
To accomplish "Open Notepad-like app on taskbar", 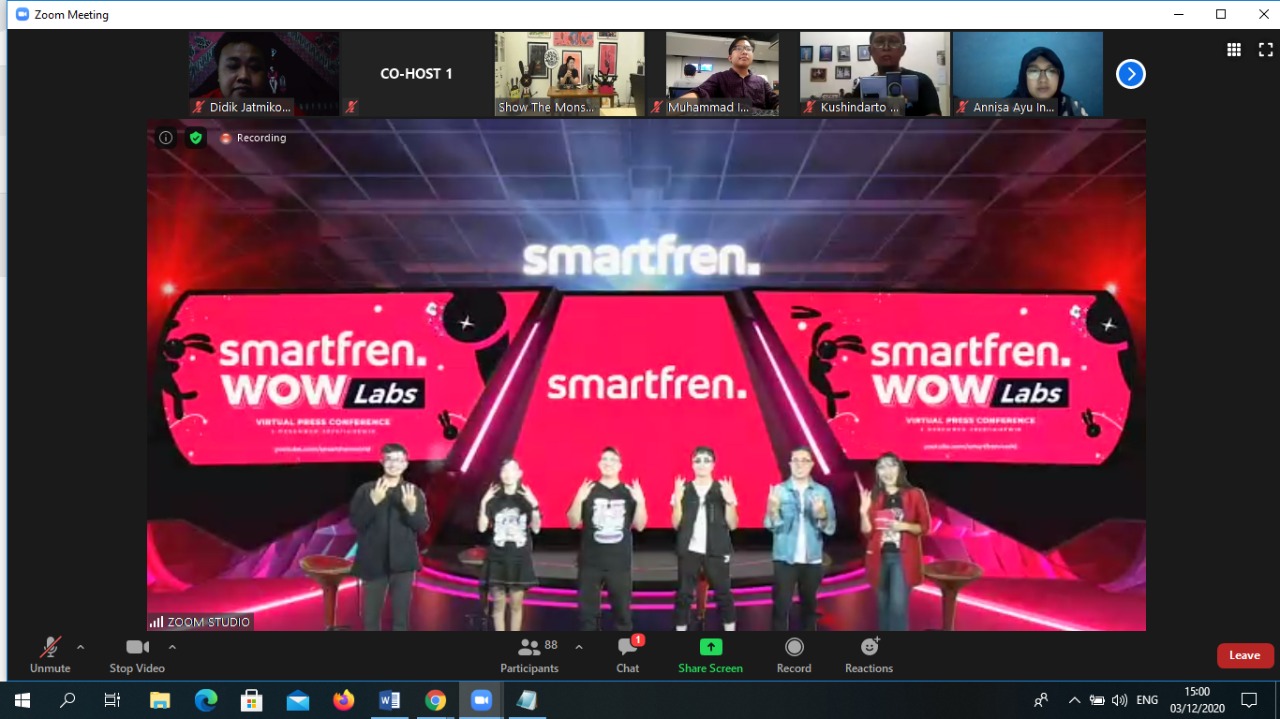I will pos(527,700).
